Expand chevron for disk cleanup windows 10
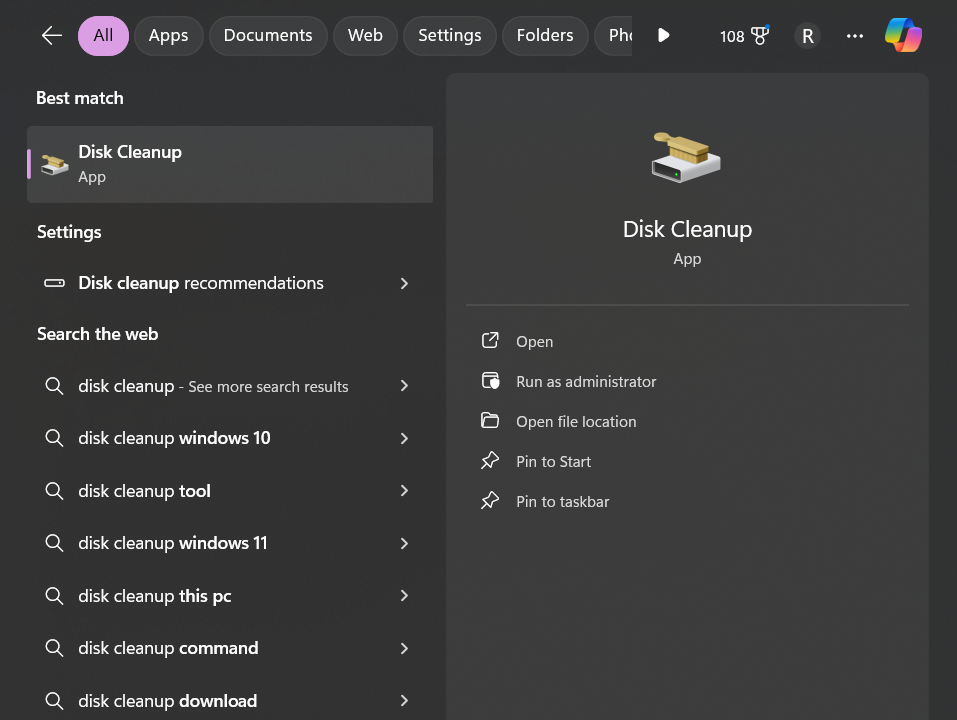The width and height of the screenshot is (957, 720). (x=404, y=438)
